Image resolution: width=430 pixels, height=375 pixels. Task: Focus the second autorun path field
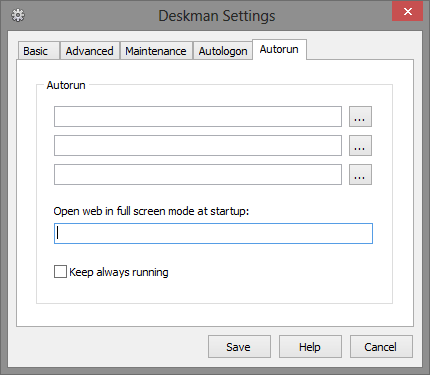click(x=198, y=145)
